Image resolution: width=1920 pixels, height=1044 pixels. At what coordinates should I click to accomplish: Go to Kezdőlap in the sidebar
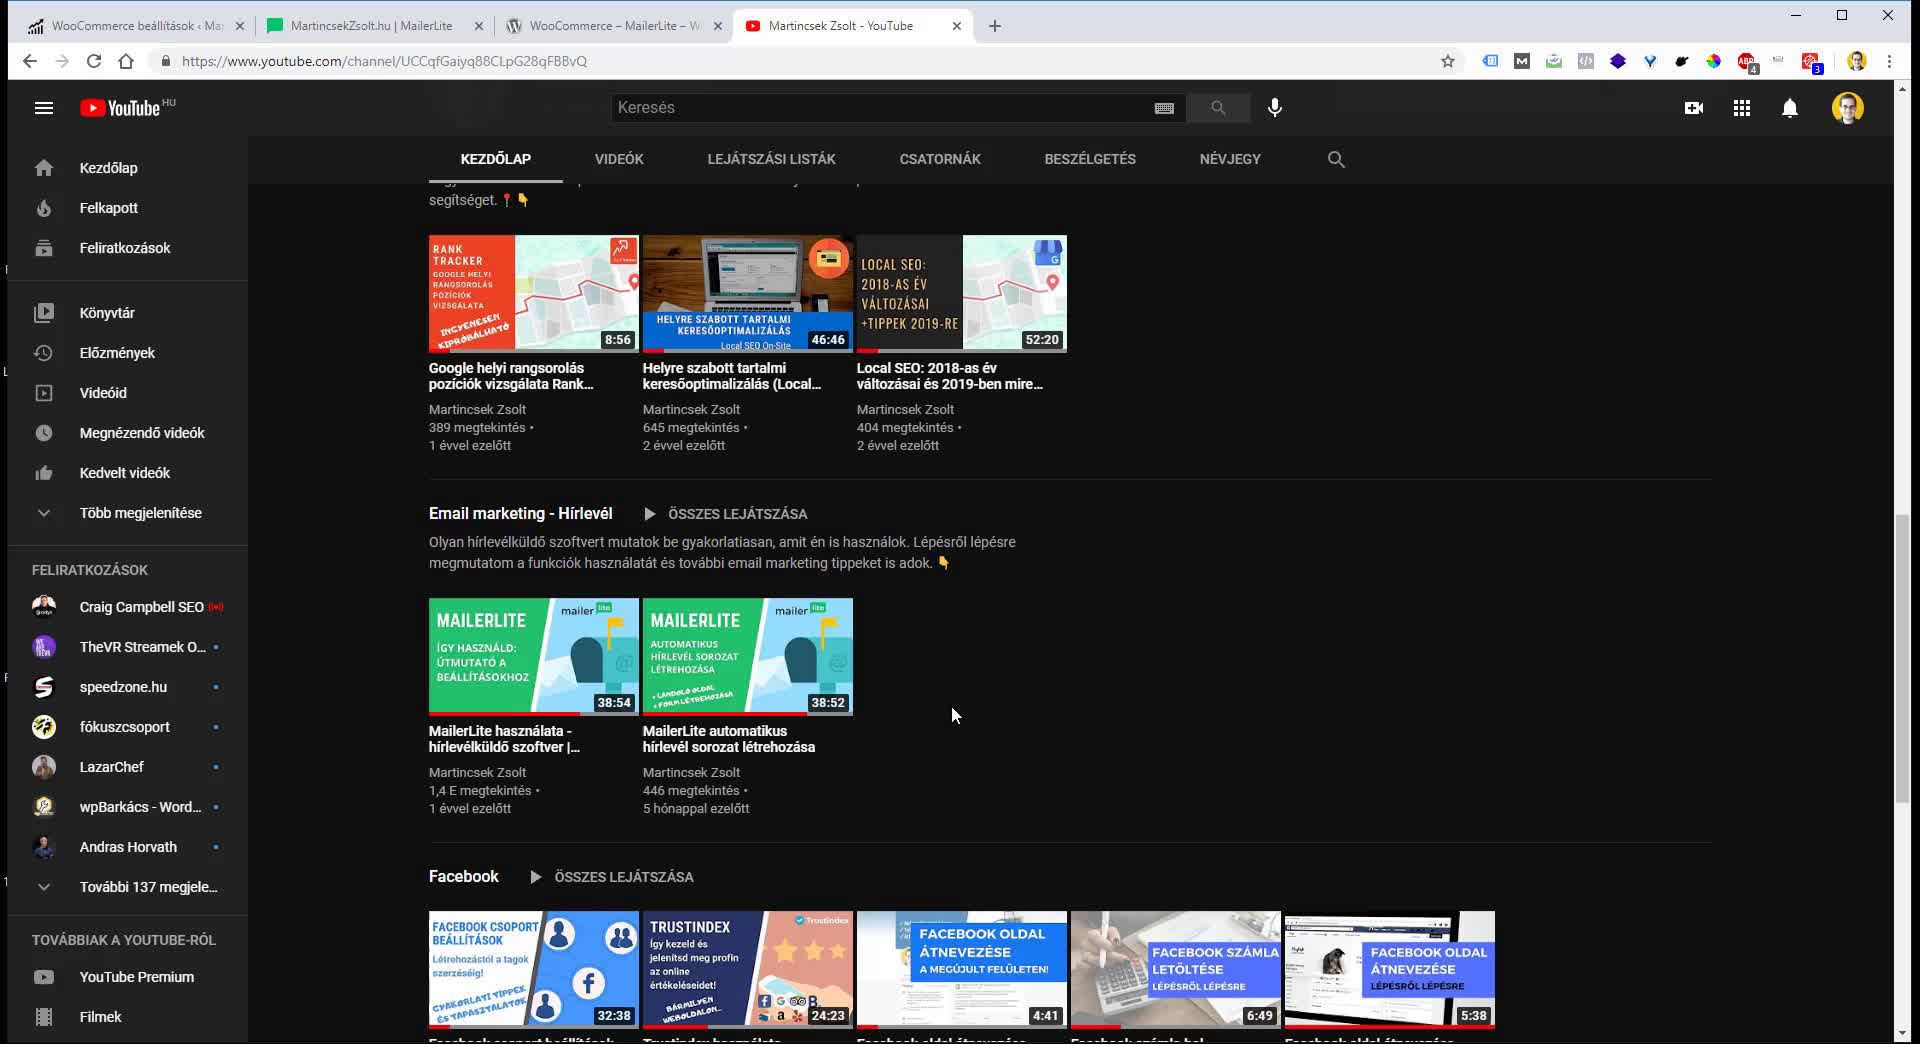tap(128, 168)
